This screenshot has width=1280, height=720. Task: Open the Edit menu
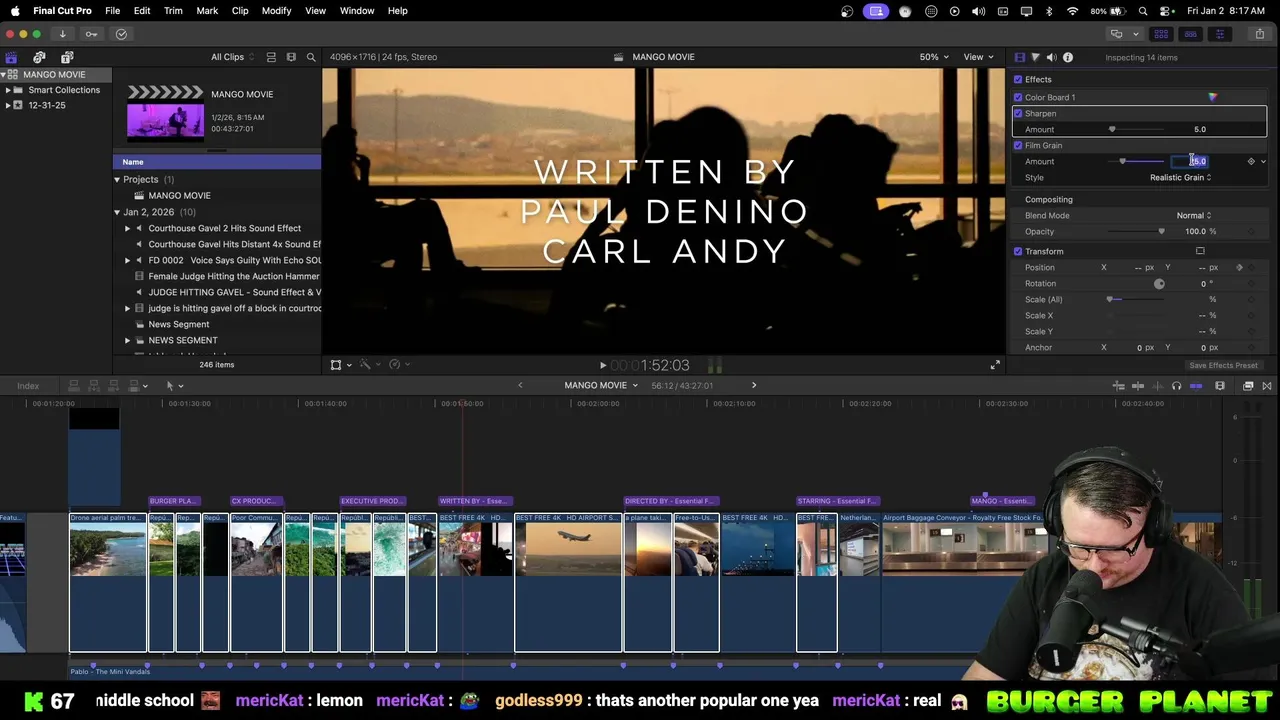[x=142, y=10]
